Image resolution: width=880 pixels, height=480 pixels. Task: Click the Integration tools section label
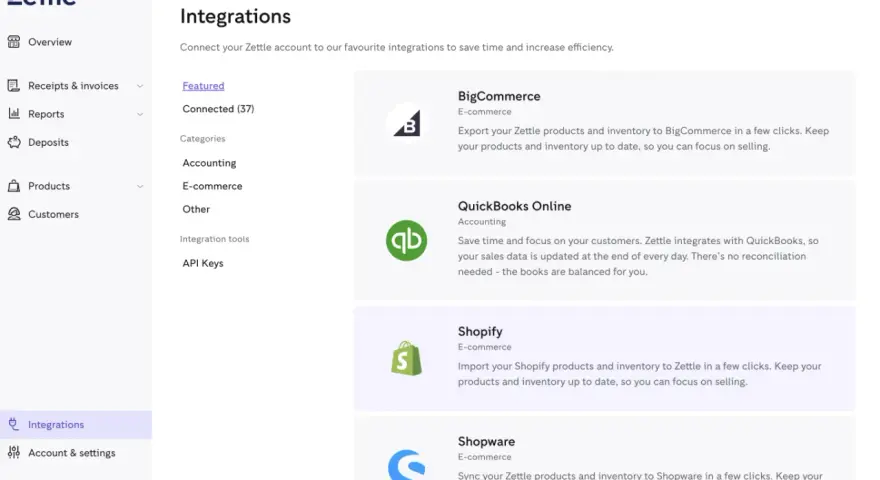click(214, 239)
